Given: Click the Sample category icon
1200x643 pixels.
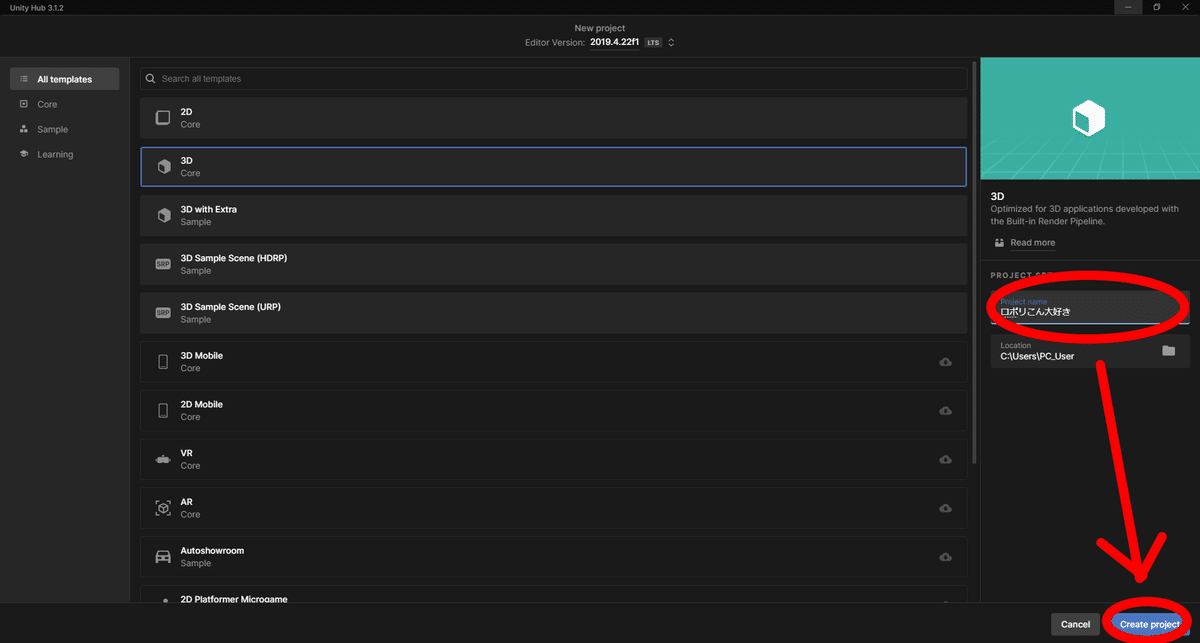Looking at the screenshot, I should tap(24, 129).
